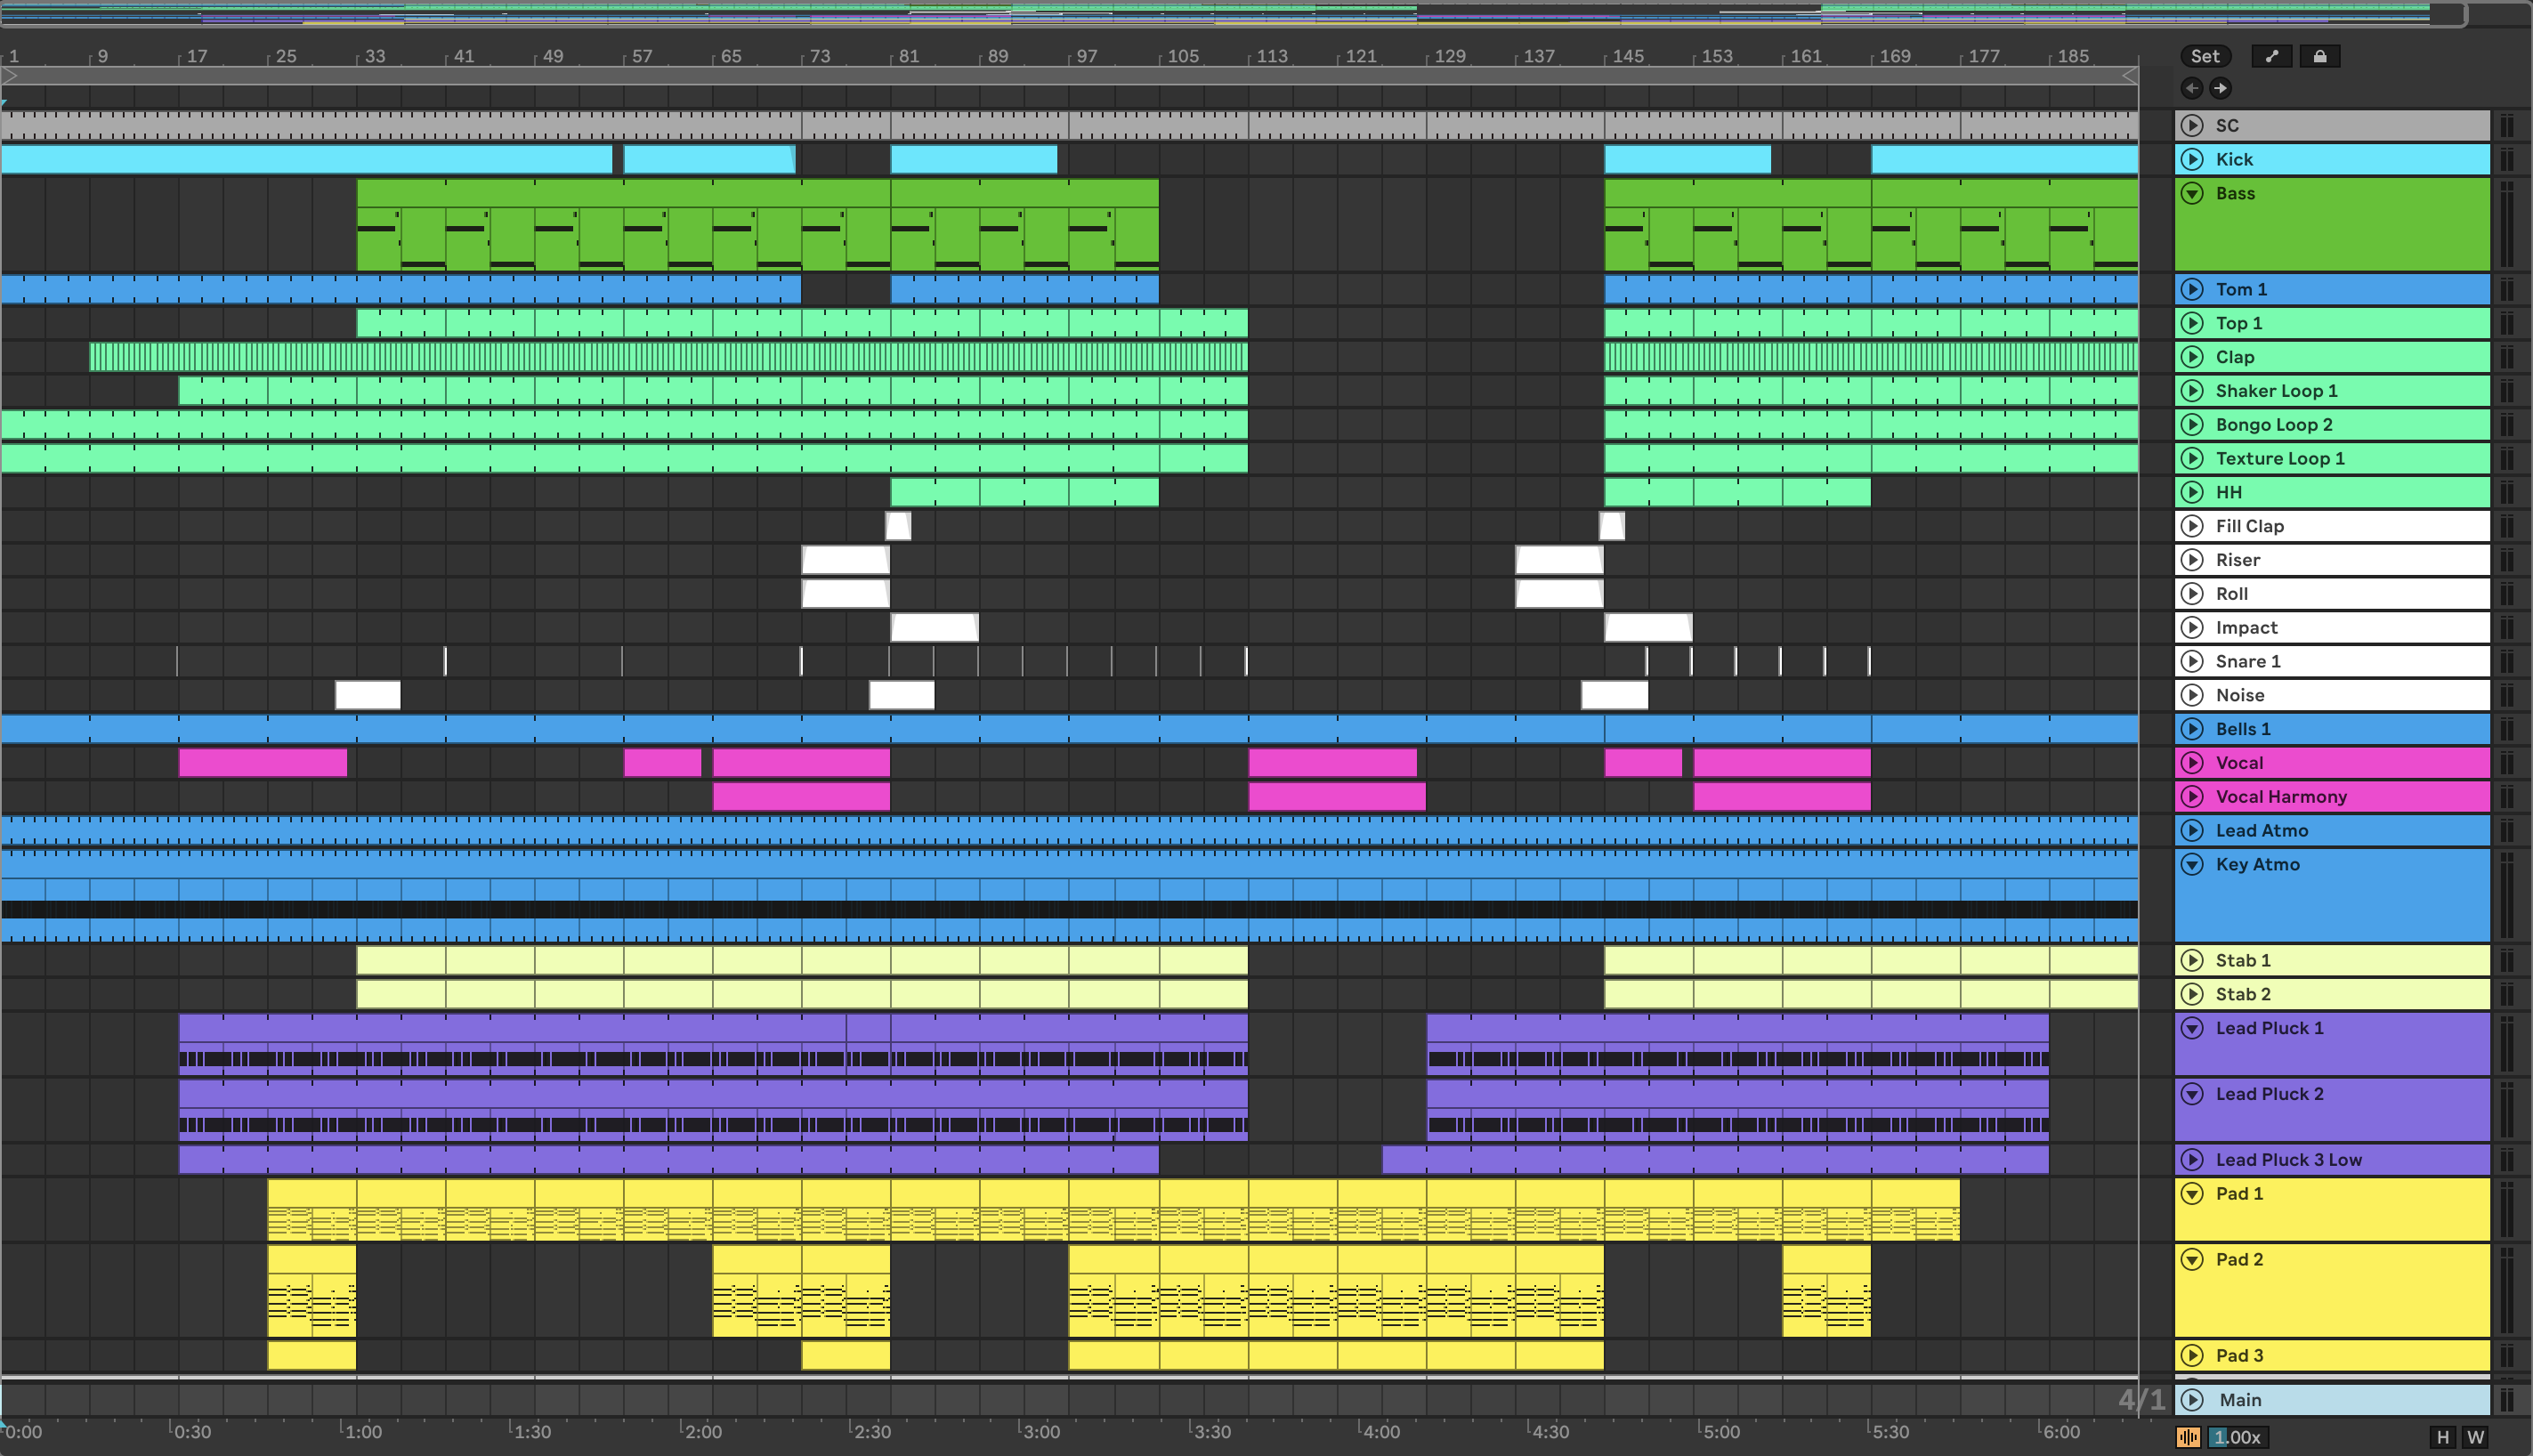Screen dimensions: 2533x1456
Task: Collapse the Bass track with its fold arrow
Action: coord(2192,193)
